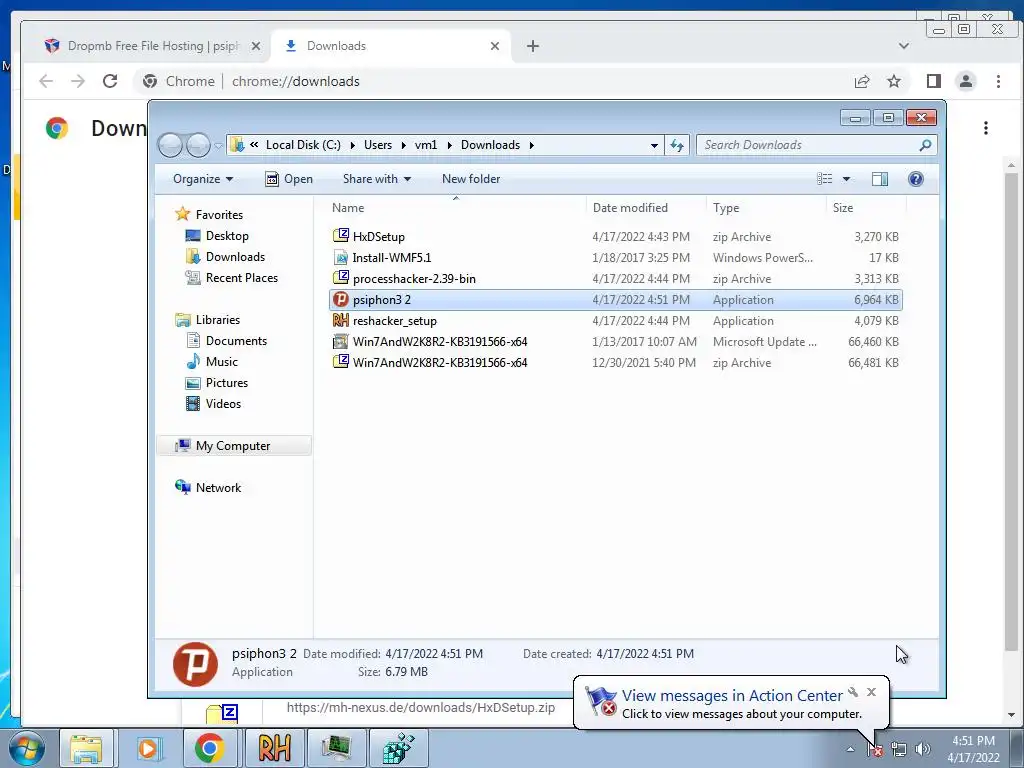The width and height of the screenshot is (1024, 768).
Task: Reload the Chrome page
Action: [x=110, y=81]
